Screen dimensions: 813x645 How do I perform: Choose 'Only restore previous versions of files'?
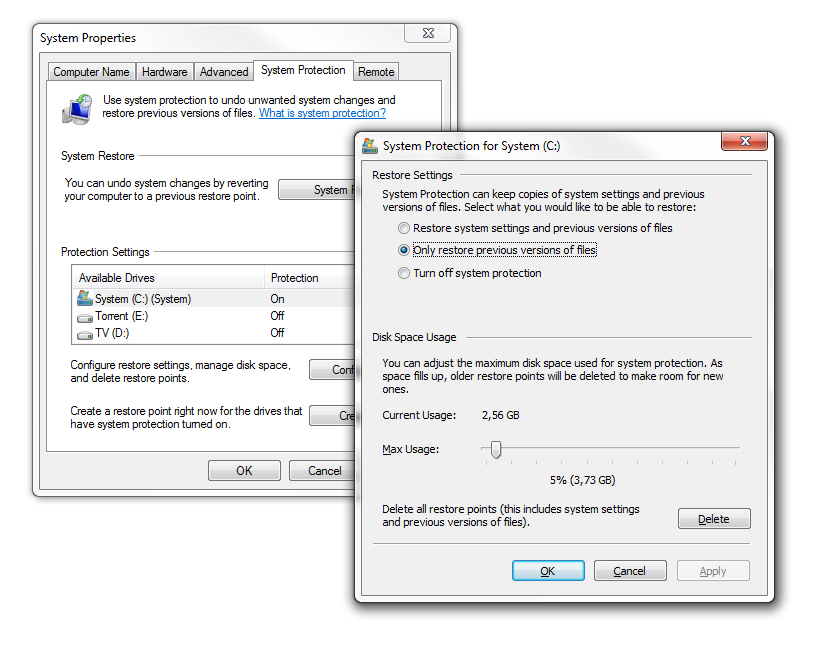coord(404,250)
